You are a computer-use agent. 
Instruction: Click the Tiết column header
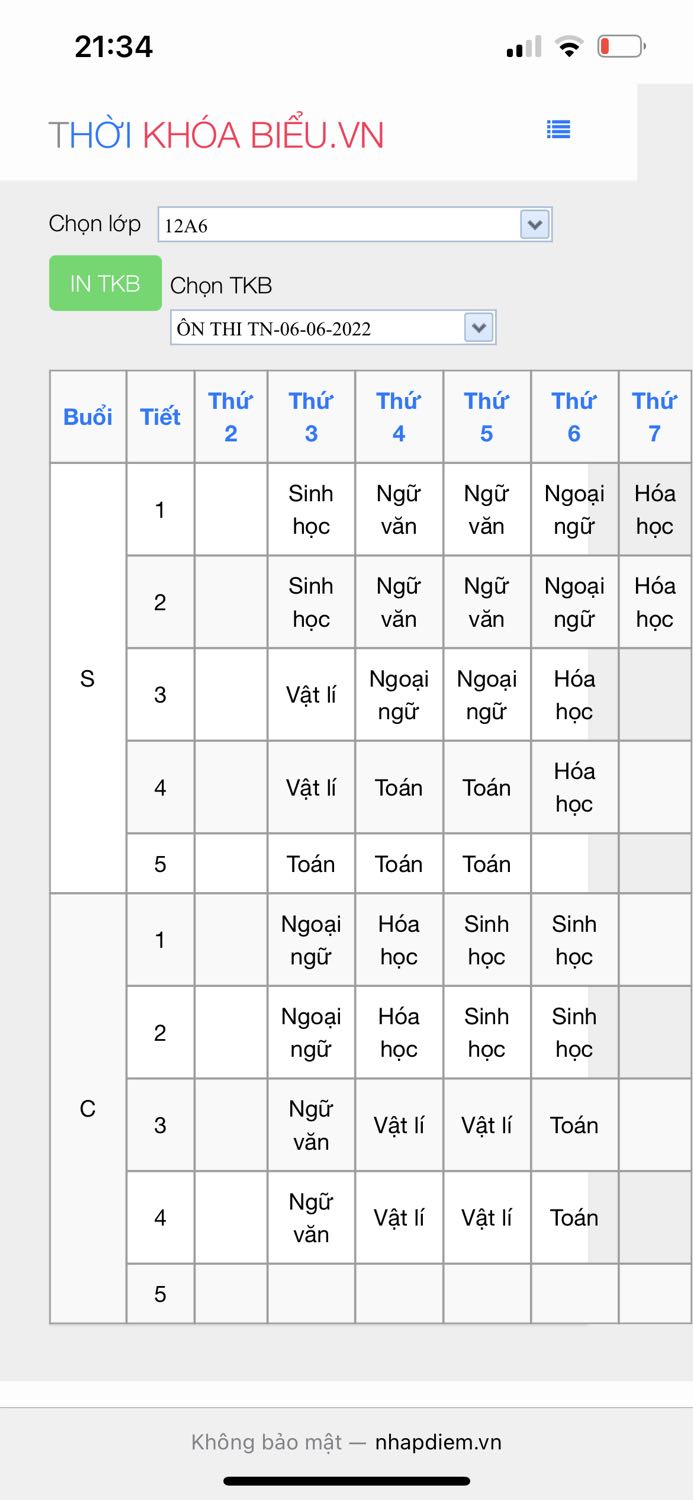click(x=160, y=417)
